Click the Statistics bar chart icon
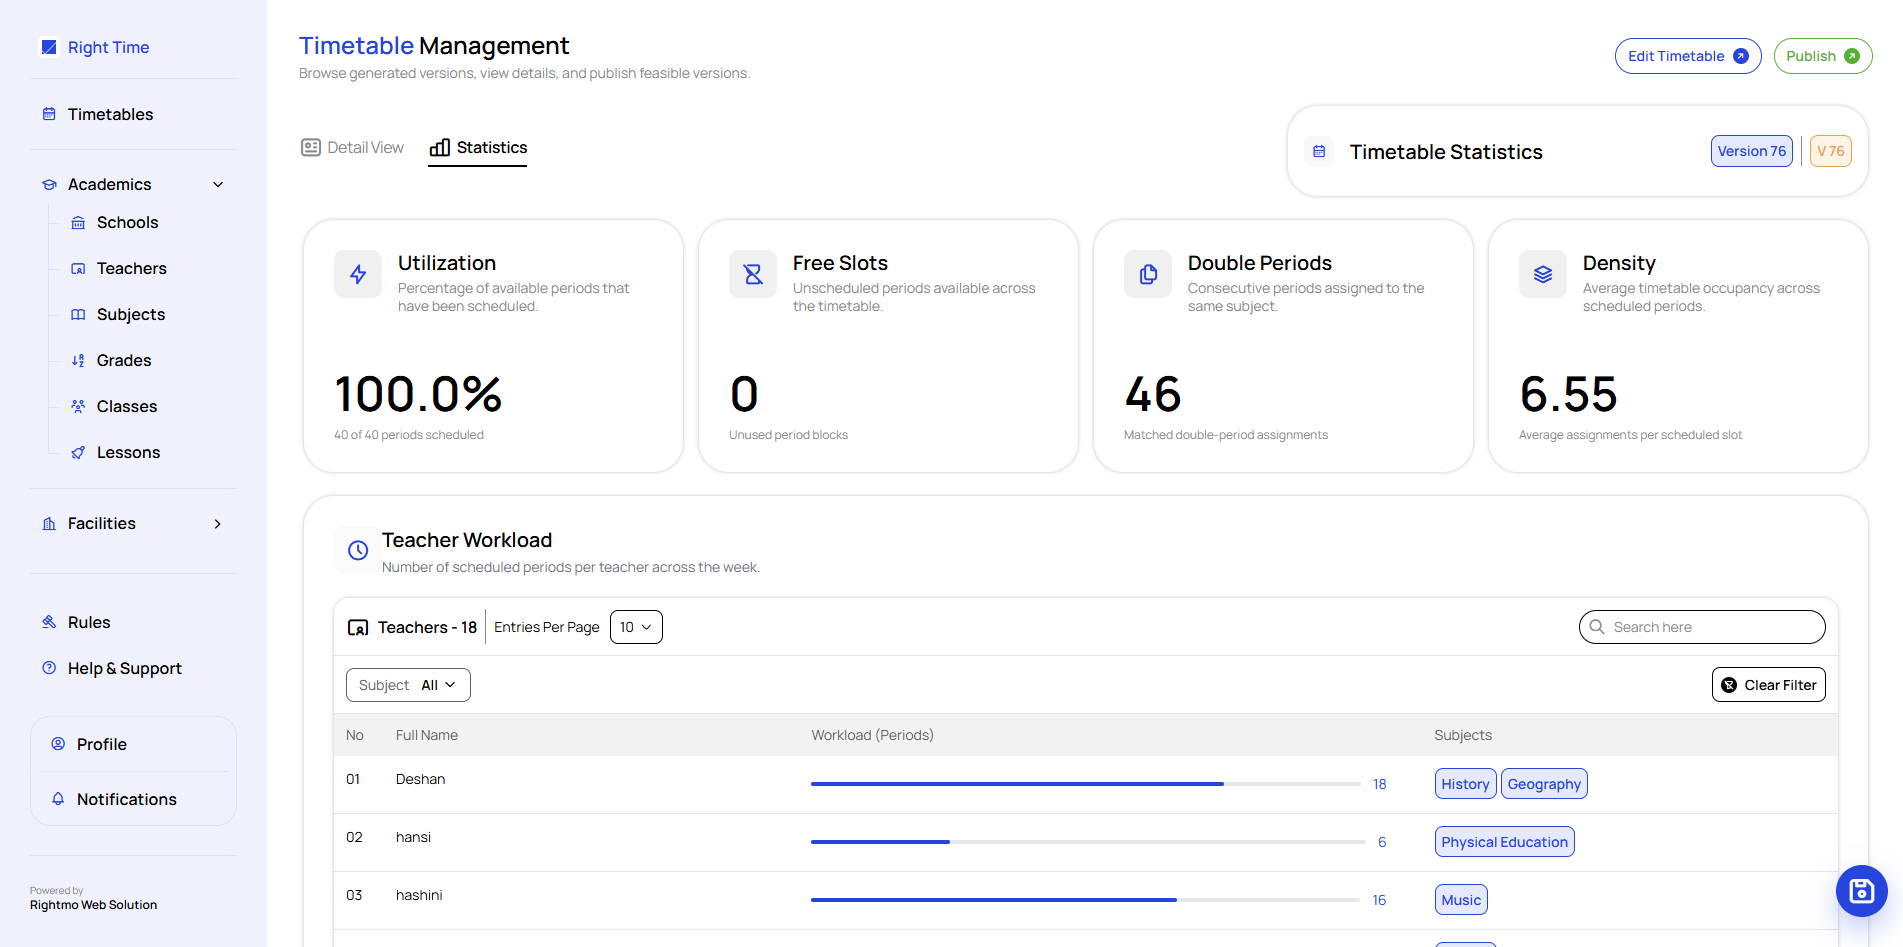 440,148
